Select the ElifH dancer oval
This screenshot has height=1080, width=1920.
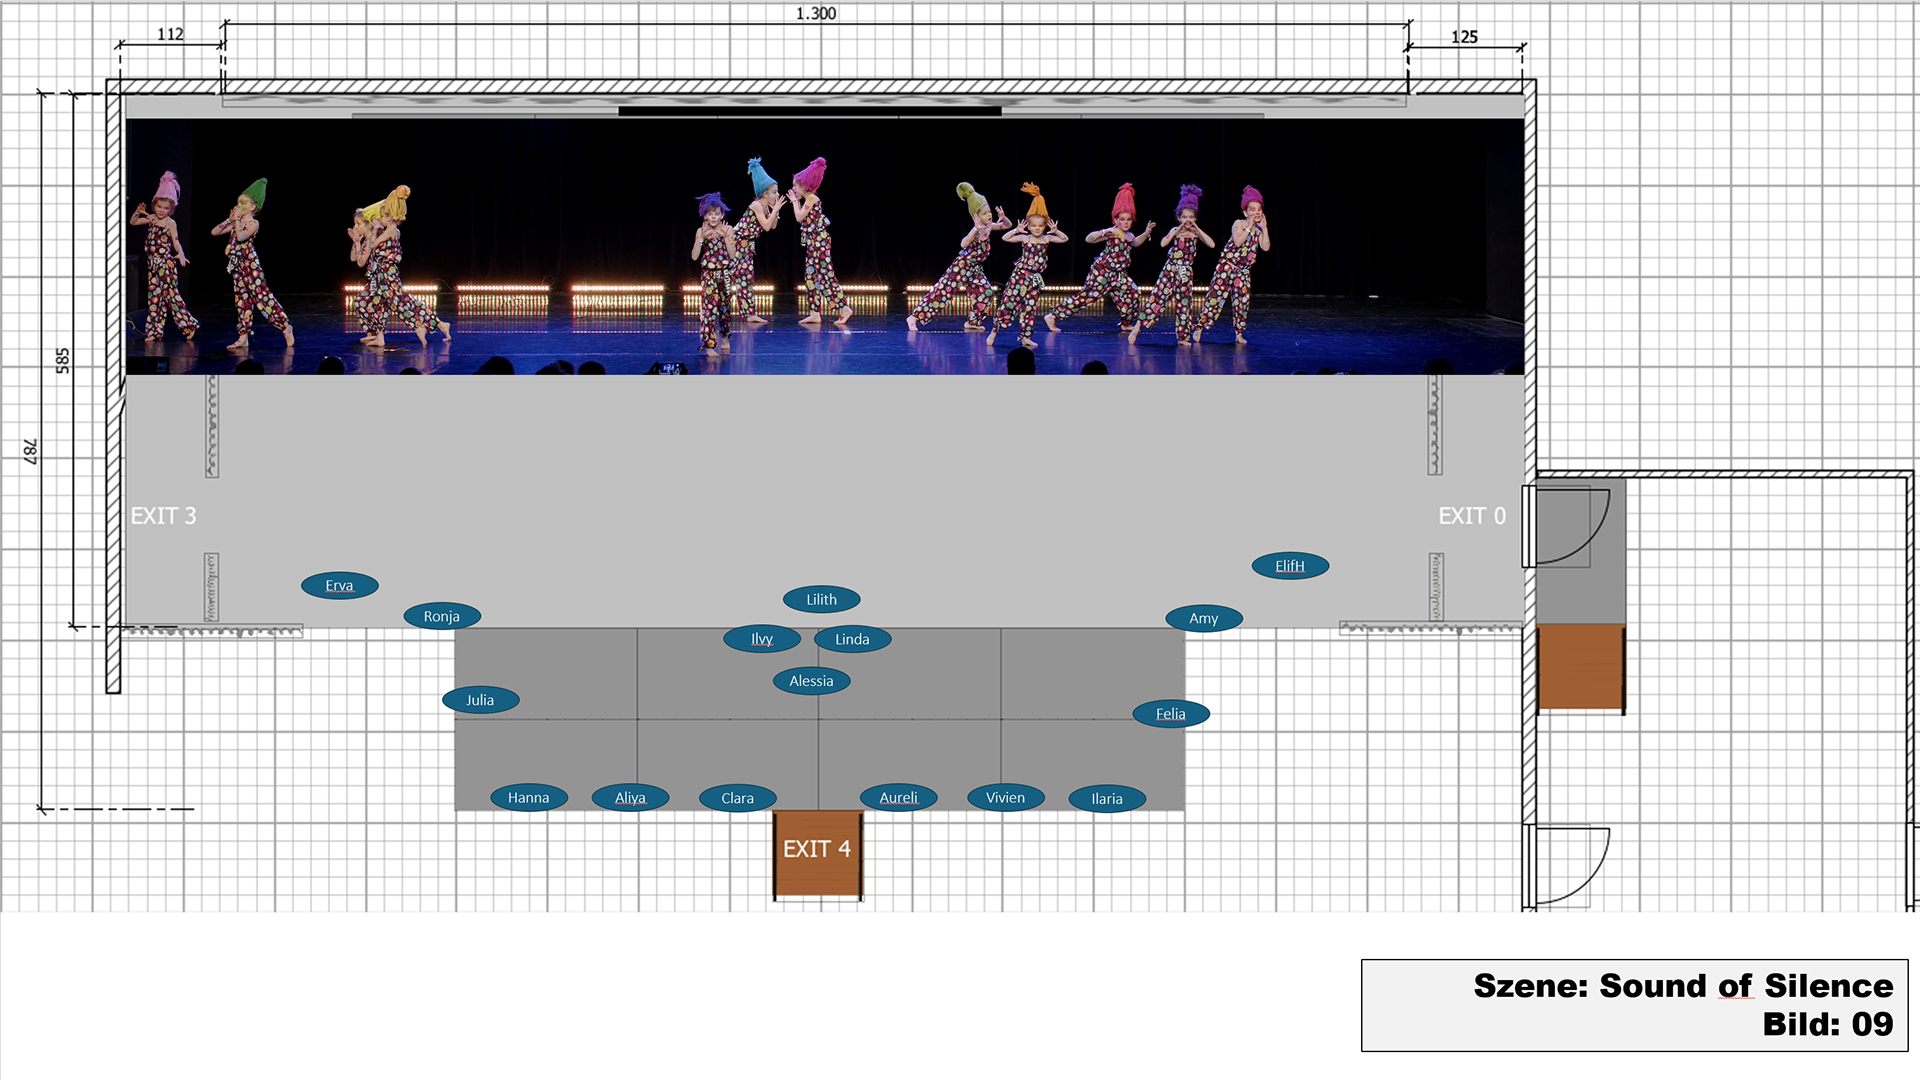(x=1289, y=566)
